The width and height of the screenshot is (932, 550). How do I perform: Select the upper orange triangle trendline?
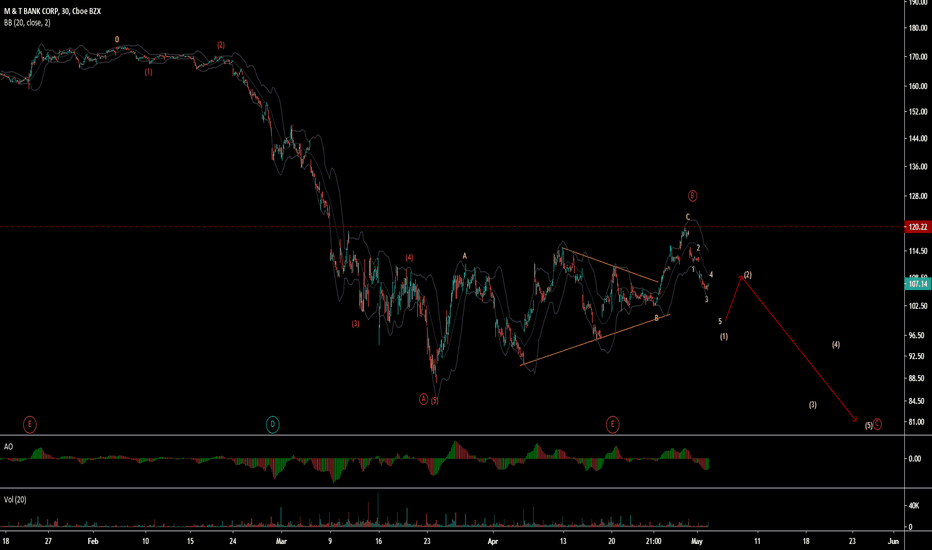pos(610,265)
